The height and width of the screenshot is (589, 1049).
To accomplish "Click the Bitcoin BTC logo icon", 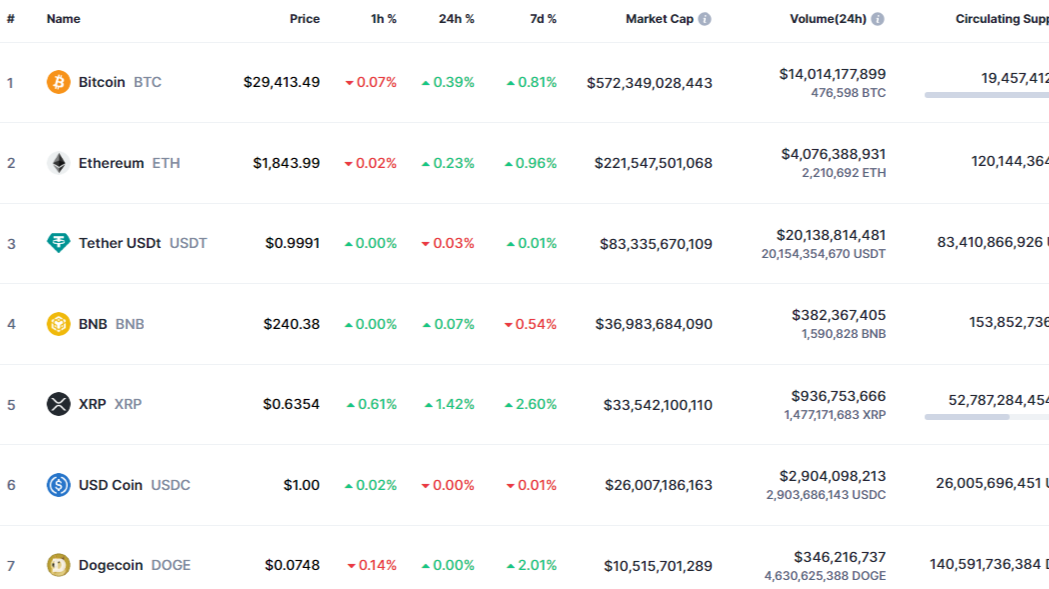I will coord(58,82).
